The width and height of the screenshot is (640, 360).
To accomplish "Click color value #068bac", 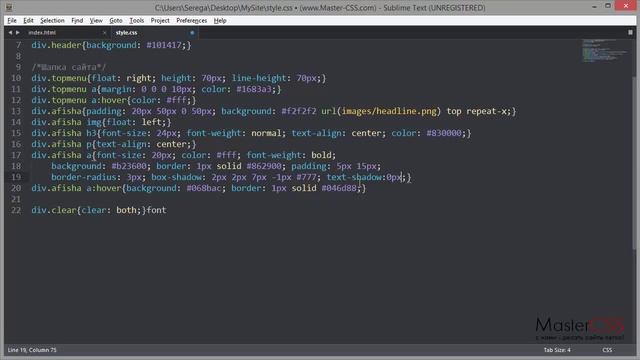I will pos(204,188).
